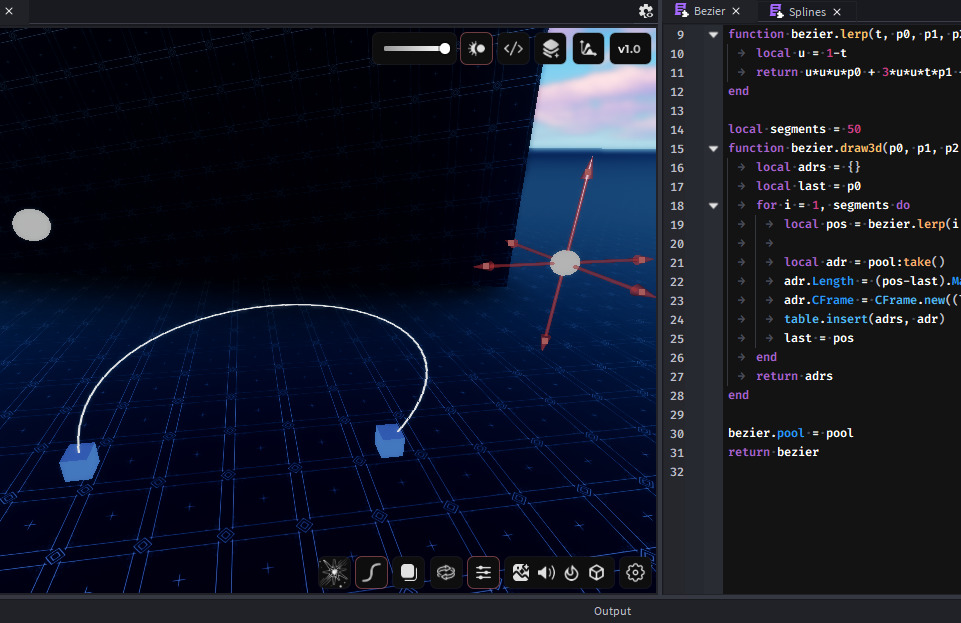961x623 pixels.
Task: Select the shape tool
Action: [408, 572]
